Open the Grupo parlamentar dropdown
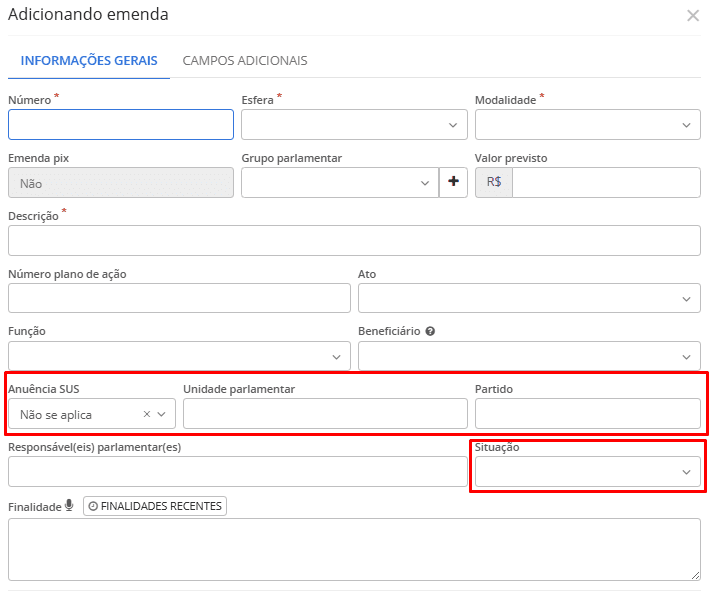714x594 pixels. [338, 183]
